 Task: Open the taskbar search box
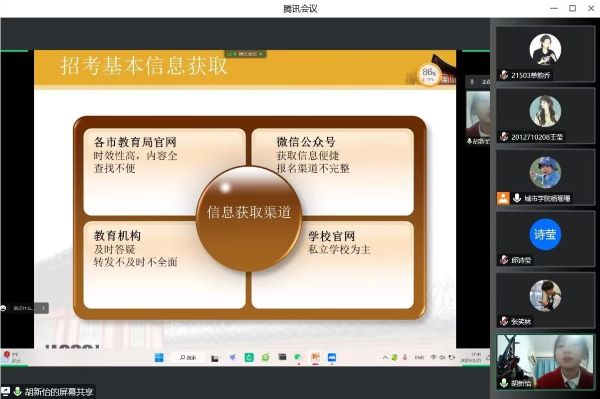pos(188,357)
